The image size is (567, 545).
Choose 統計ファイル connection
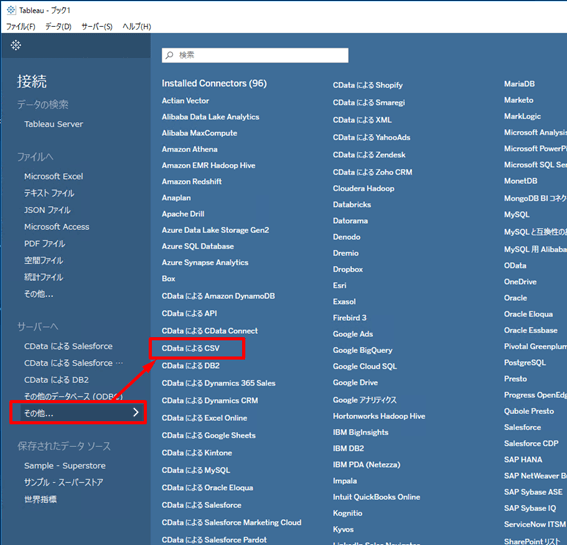(43, 277)
